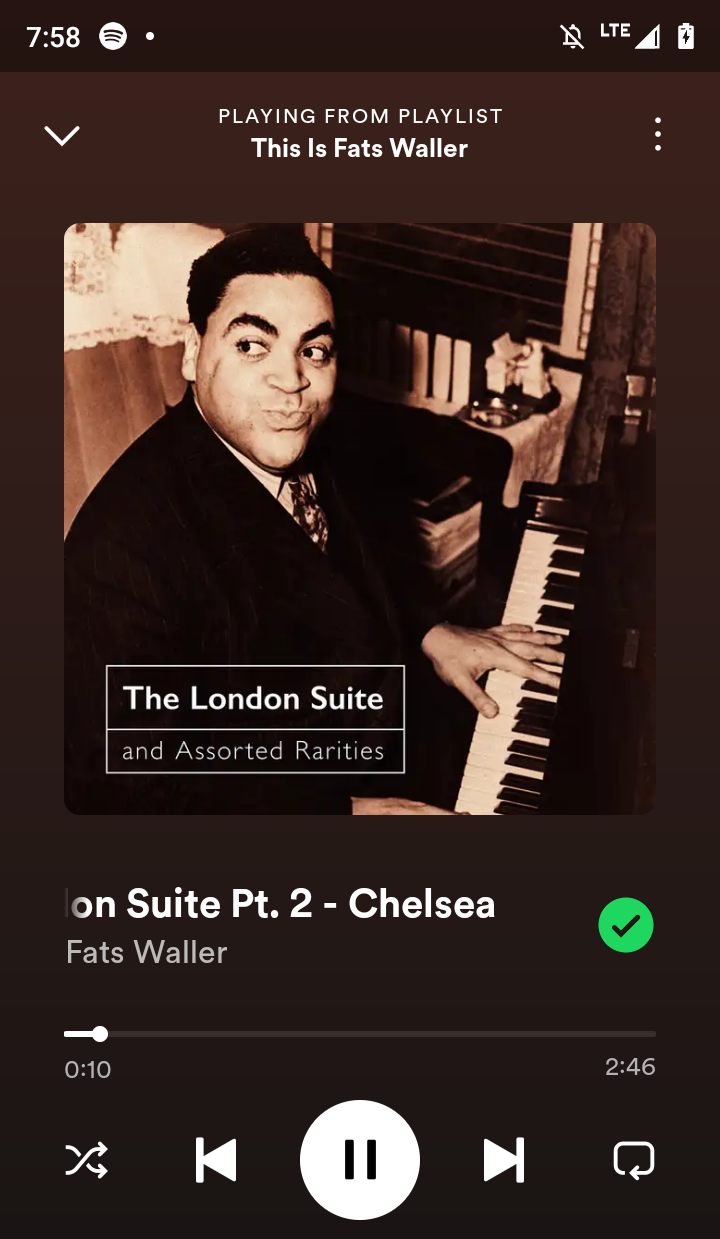
Task: Open the This Is Fats Waller playlist
Action: (x=360, y=148)
